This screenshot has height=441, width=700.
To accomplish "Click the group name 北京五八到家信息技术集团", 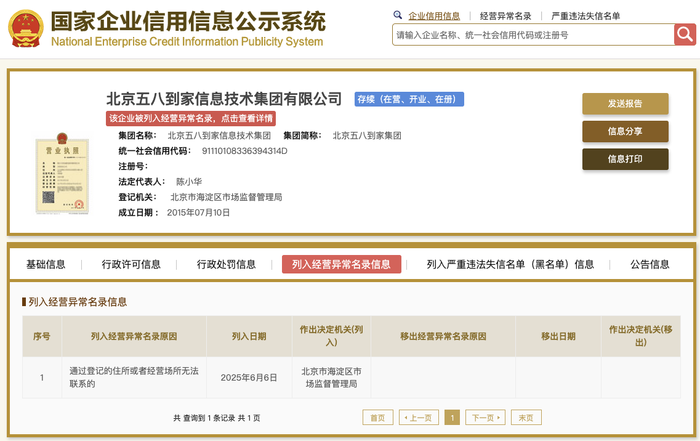I will [x=219, y=135].
